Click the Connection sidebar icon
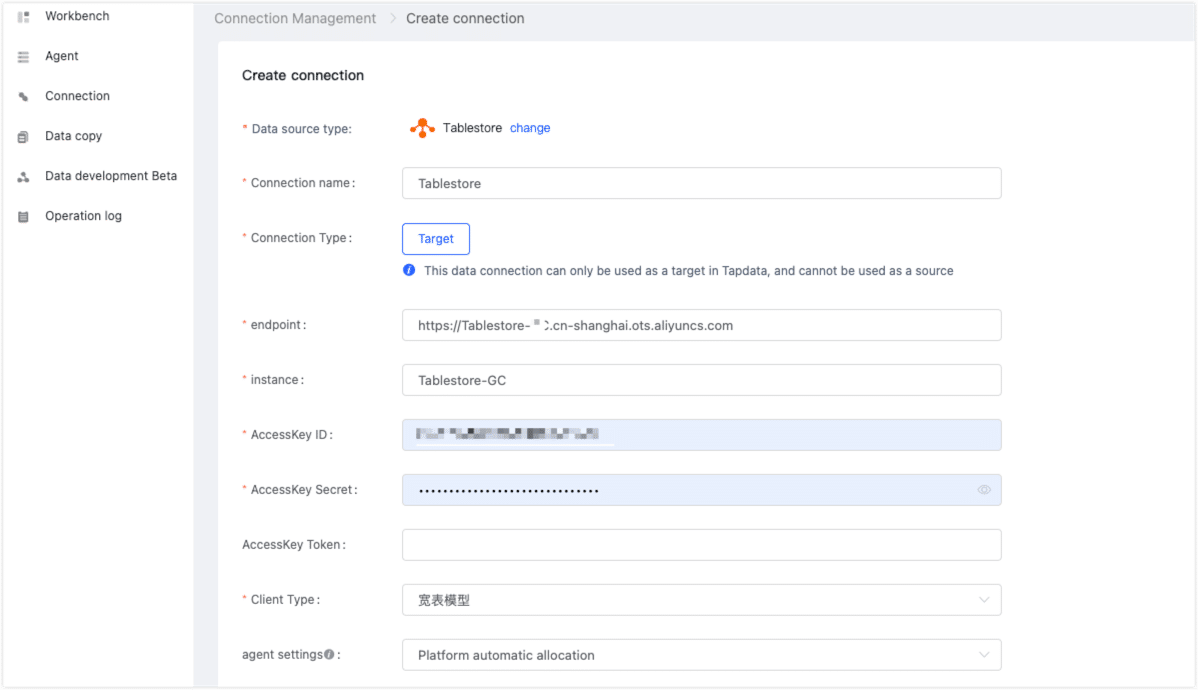Viewport: 1198px width, 690px height. point(24,97)
